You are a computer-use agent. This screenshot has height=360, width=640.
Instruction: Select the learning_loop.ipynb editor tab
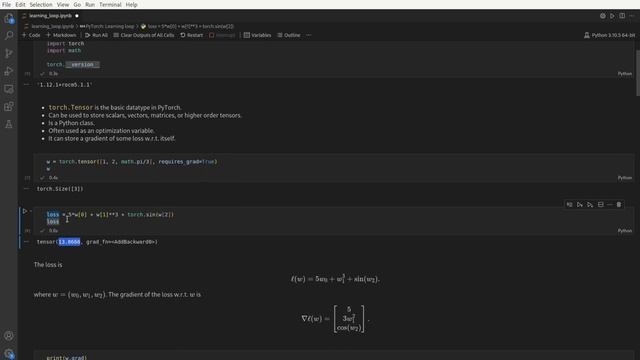pos(50,16)
